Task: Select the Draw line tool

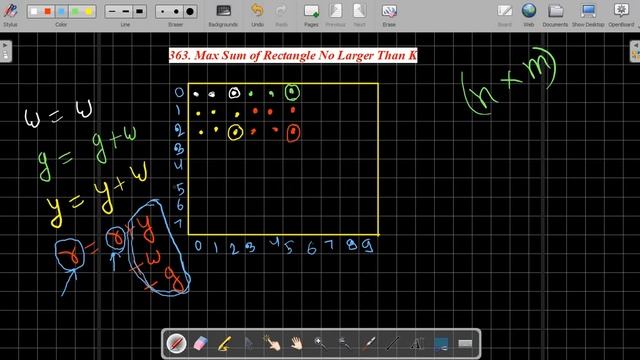Action: (x=393, y=344)
